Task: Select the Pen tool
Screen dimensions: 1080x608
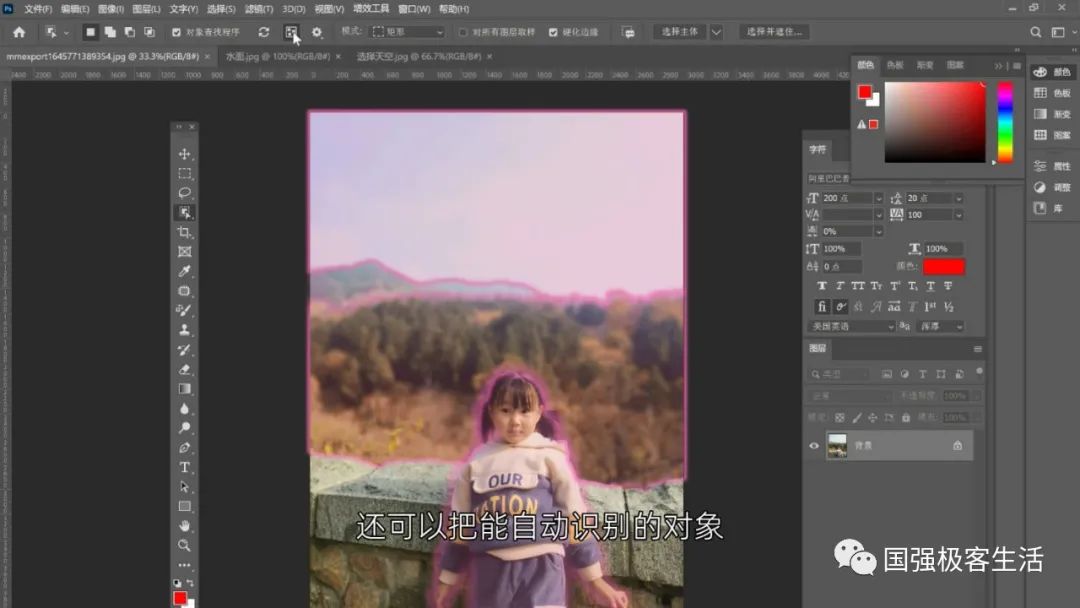Action: (185, 448)
